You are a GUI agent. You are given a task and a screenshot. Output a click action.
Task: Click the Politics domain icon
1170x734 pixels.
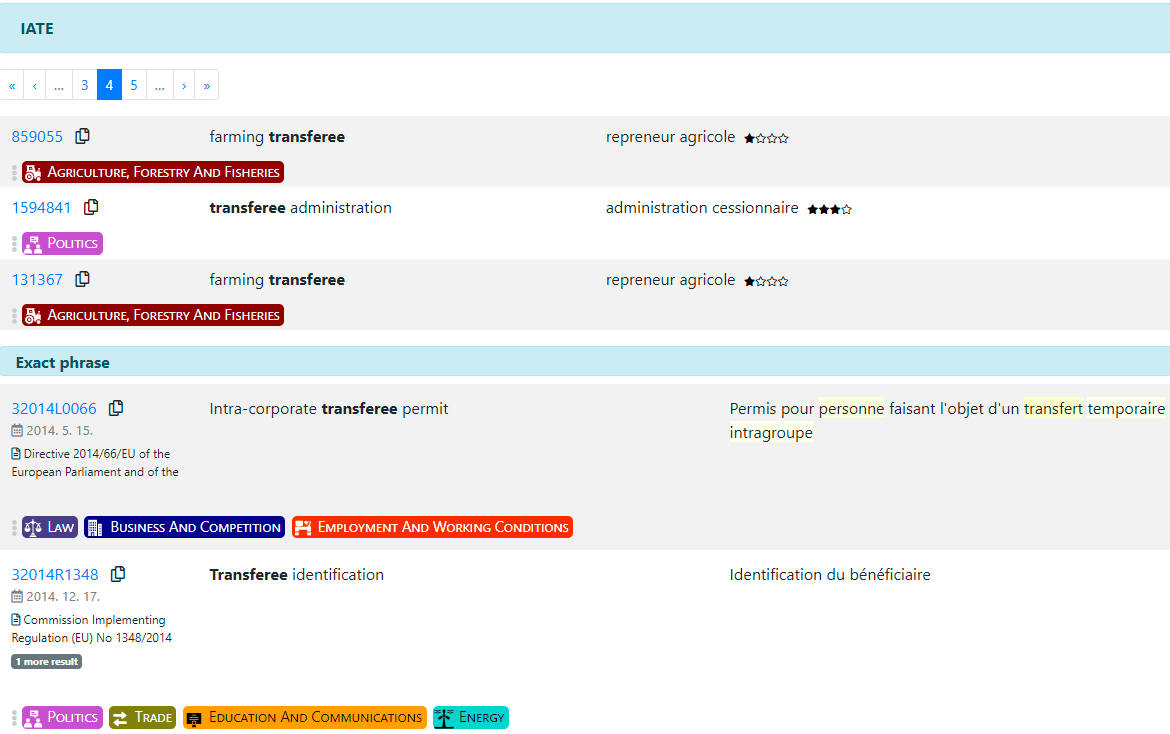(x=33, y=243)
